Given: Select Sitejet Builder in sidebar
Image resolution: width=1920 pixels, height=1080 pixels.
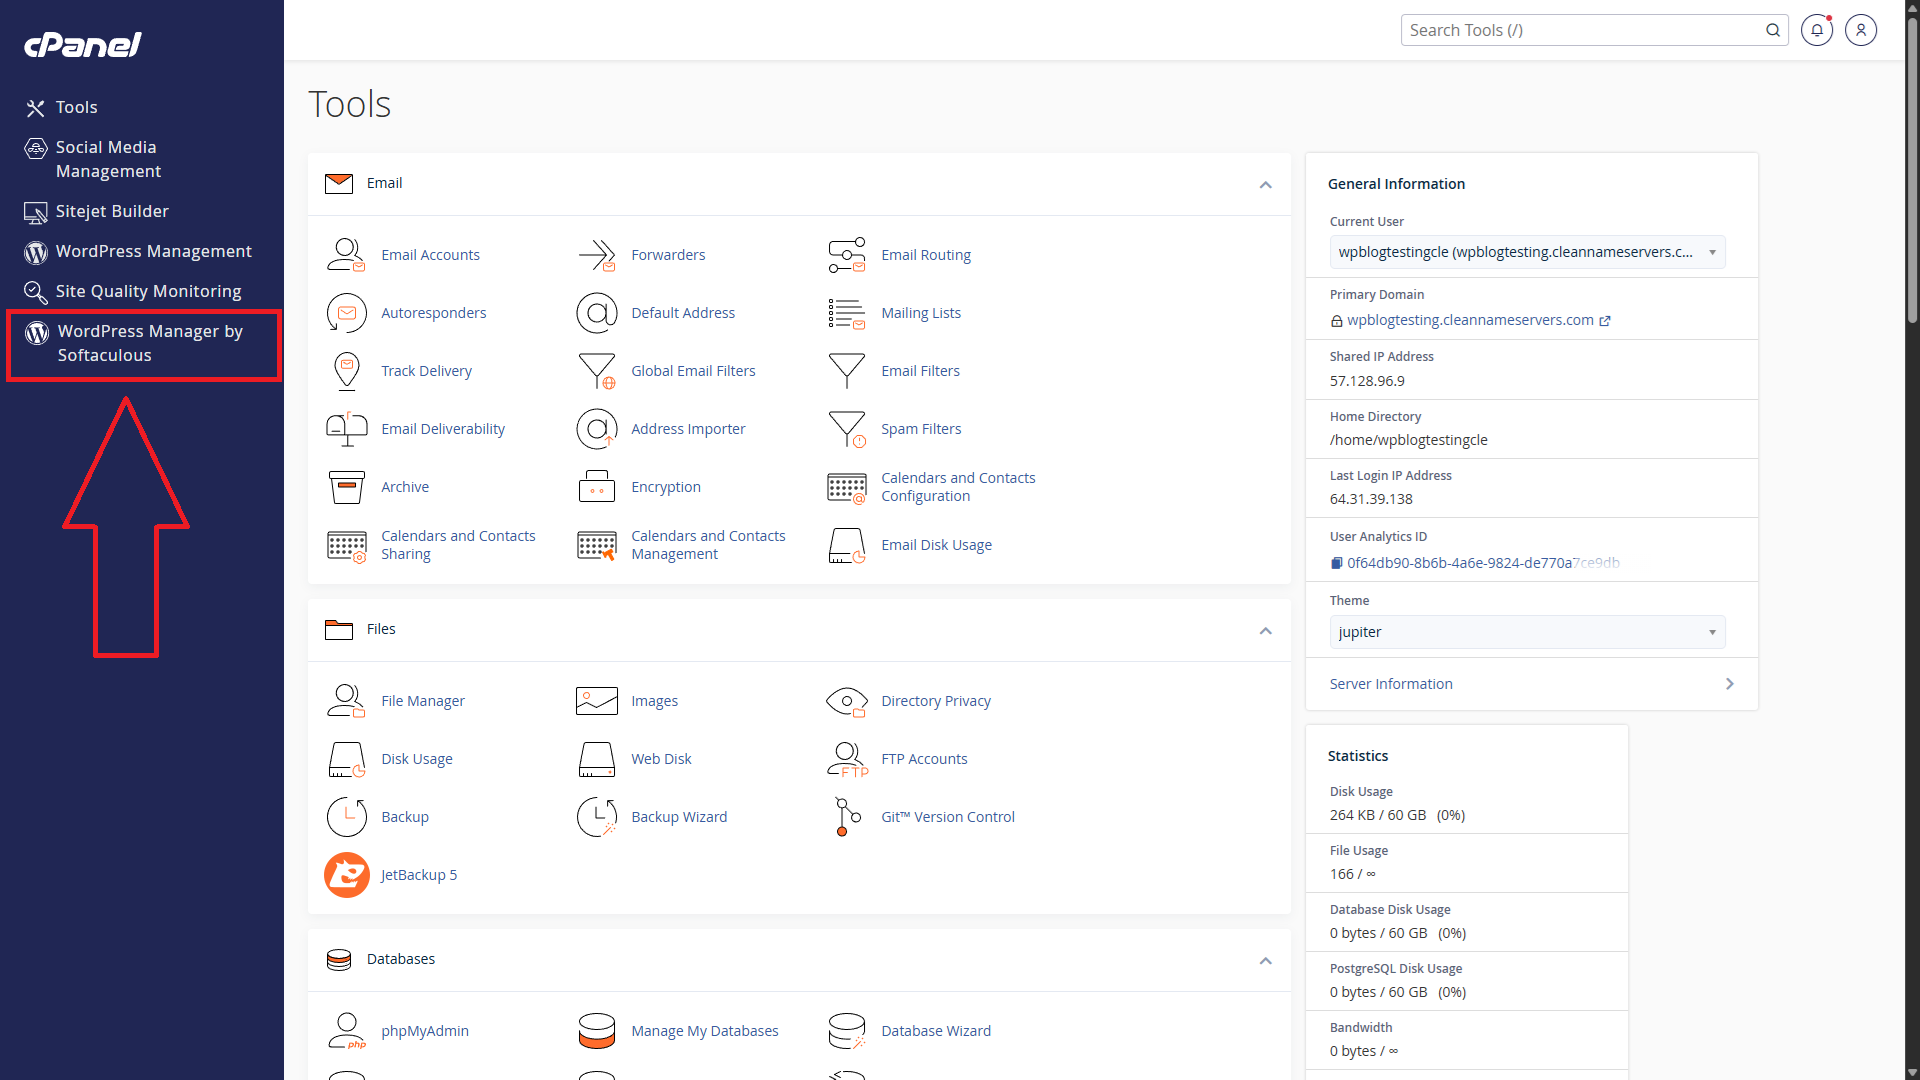Looking at the screenshot, I should tap(96, 211).
